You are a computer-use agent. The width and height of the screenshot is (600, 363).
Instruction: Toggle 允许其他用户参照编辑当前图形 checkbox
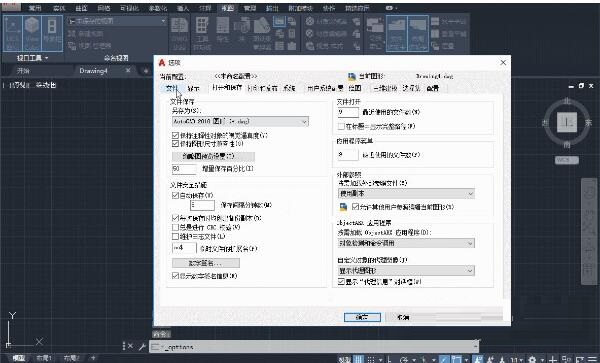tap(355, 207)
